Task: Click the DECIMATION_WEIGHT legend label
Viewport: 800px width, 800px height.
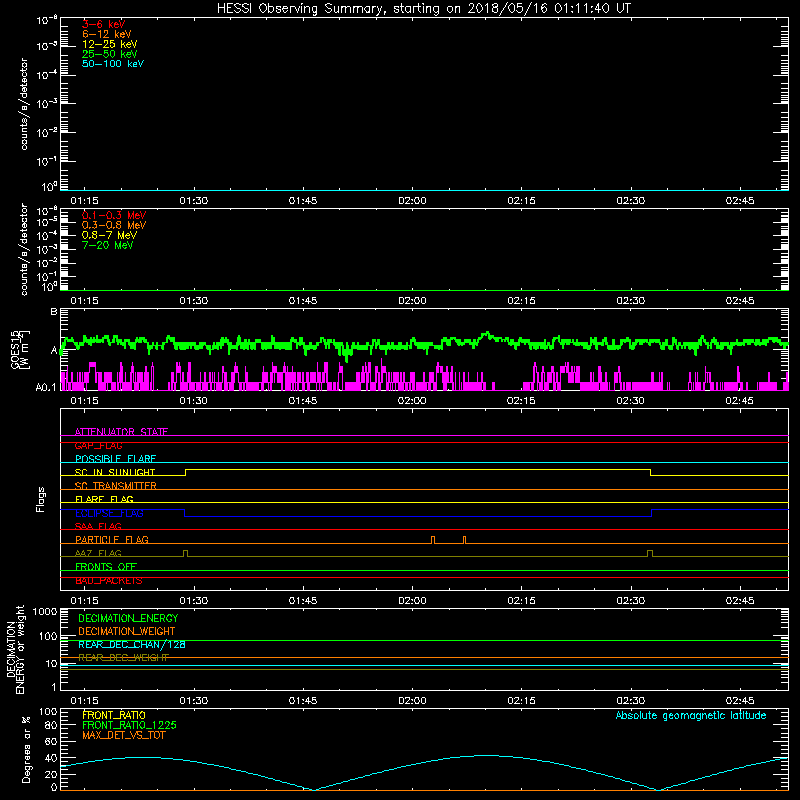Action: (127, 631)
